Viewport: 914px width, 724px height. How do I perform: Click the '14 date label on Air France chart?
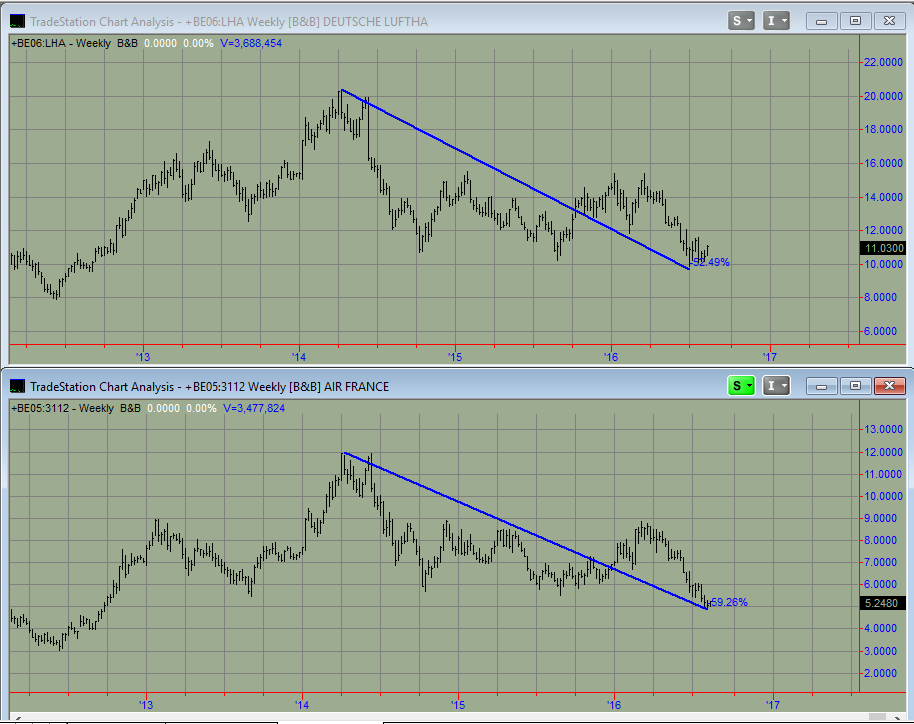click(302, 705)
